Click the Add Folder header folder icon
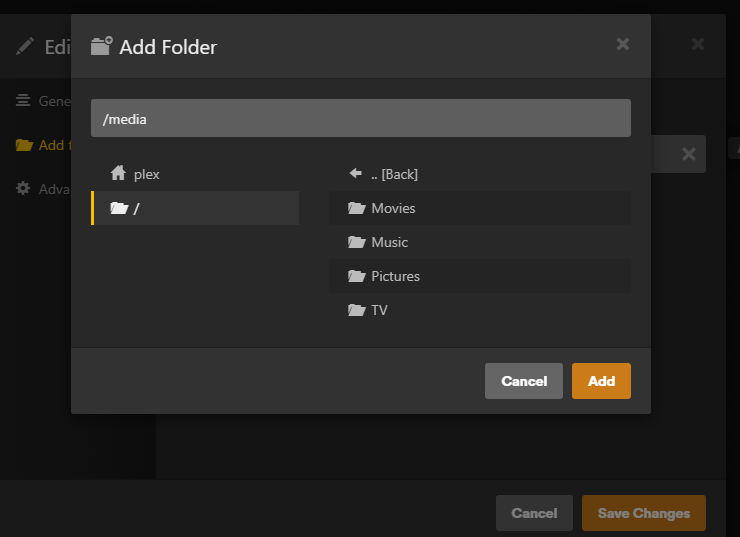The height and width of the screenshot is (537, 740). pos(101,46)
